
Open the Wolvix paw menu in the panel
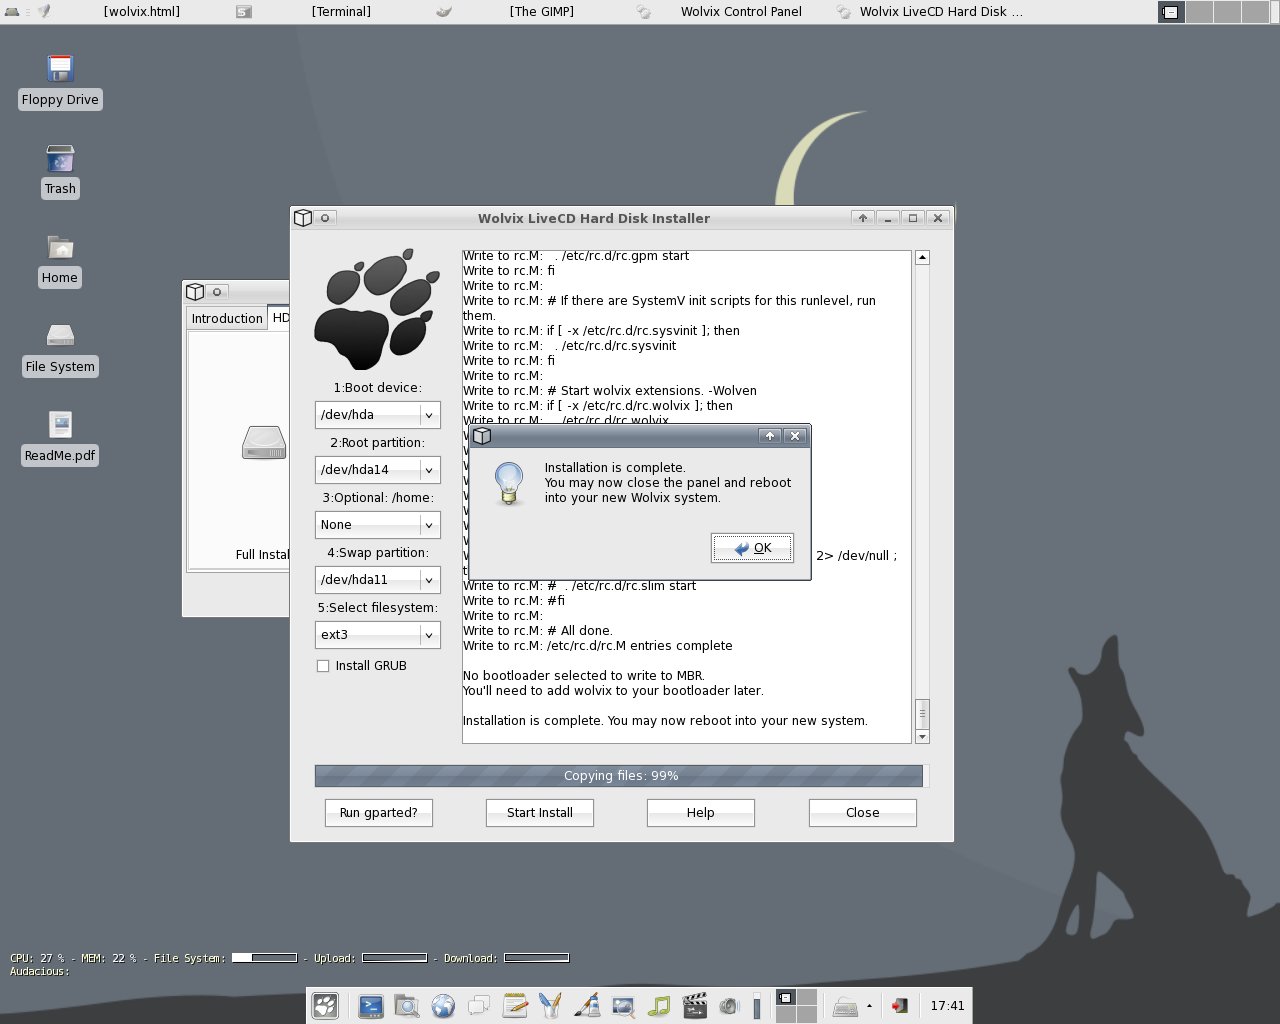(325, 1006)
